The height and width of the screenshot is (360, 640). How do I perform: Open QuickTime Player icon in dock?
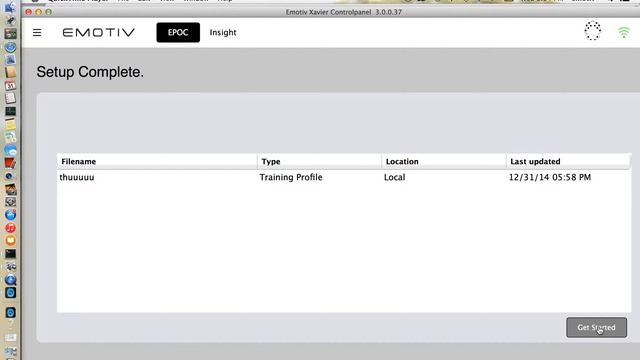click(11, 280)
